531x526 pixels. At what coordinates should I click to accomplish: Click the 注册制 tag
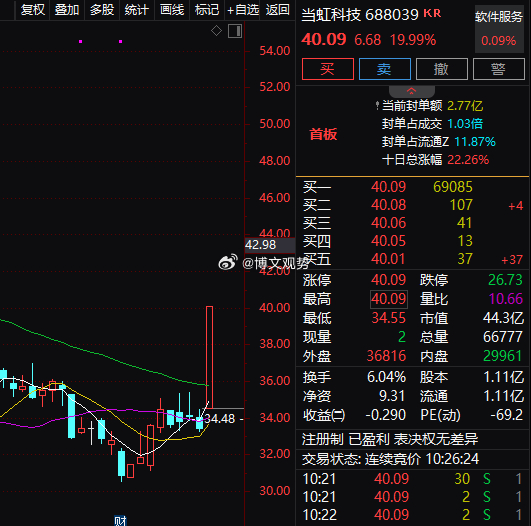click(x=322, y=439)
